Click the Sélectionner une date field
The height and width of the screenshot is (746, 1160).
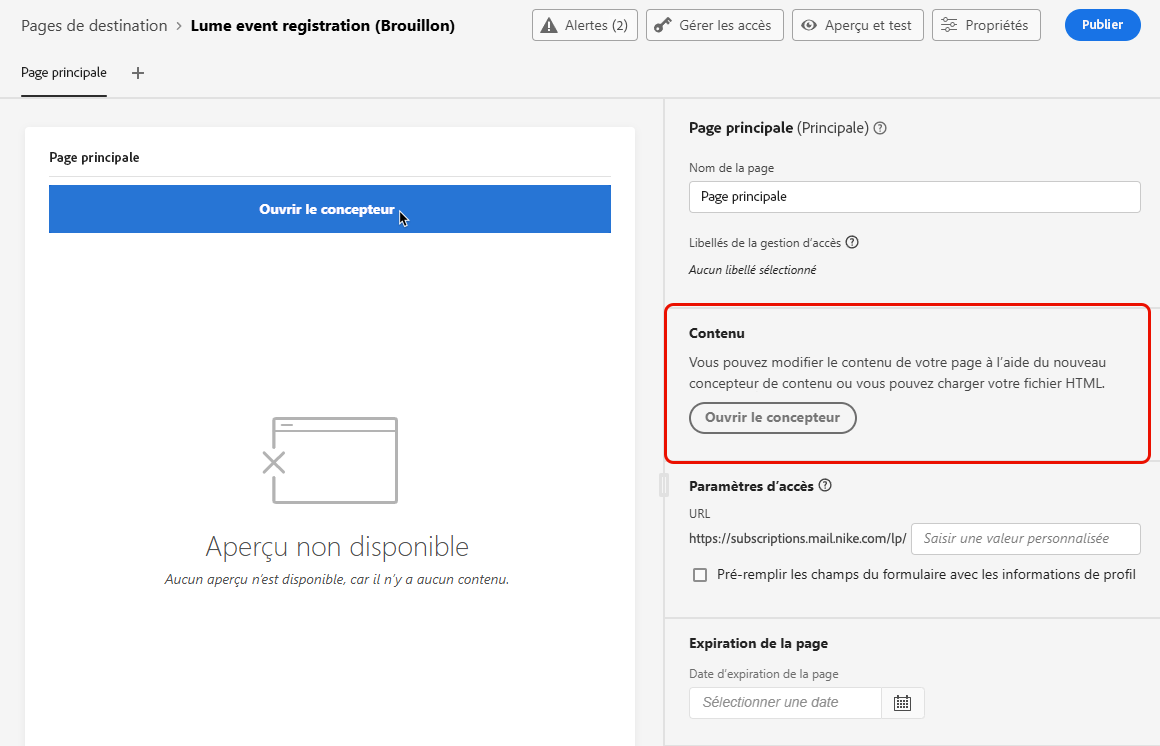point(785,703)
